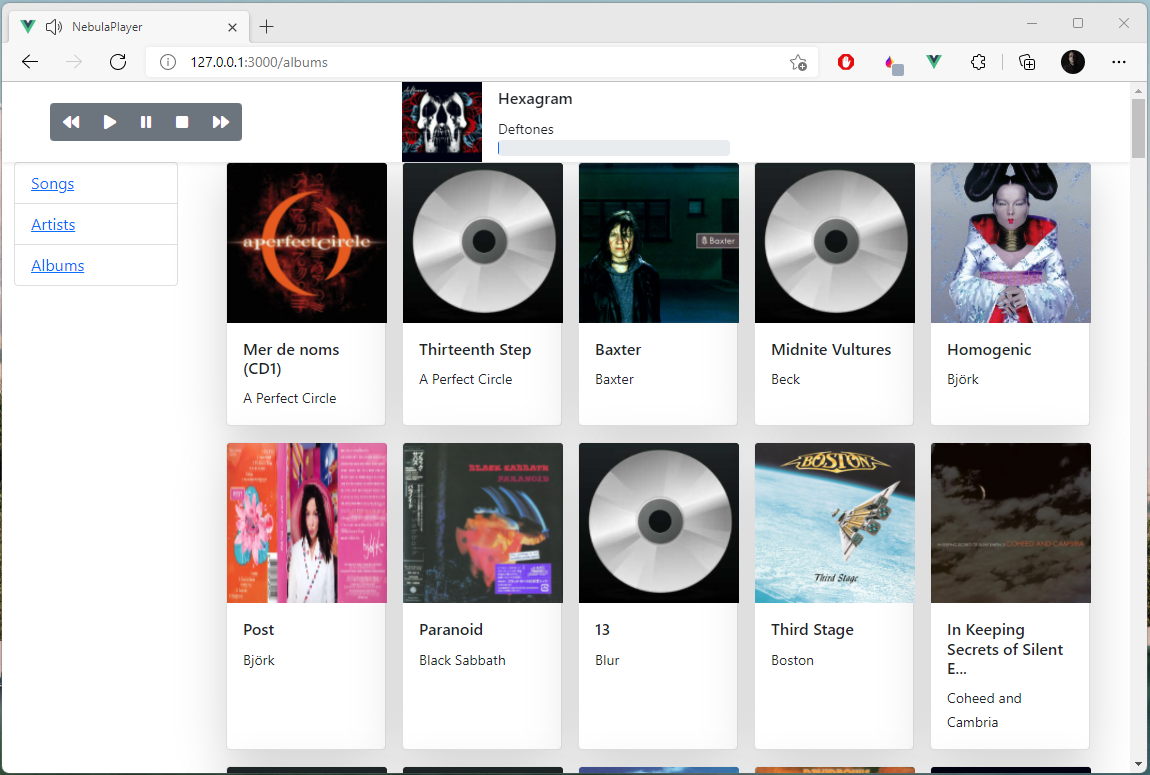Click the 'Black Sabbath' artist name
Image resolution: width=1150 pixels, height=775 pixels.
point(462,660)
